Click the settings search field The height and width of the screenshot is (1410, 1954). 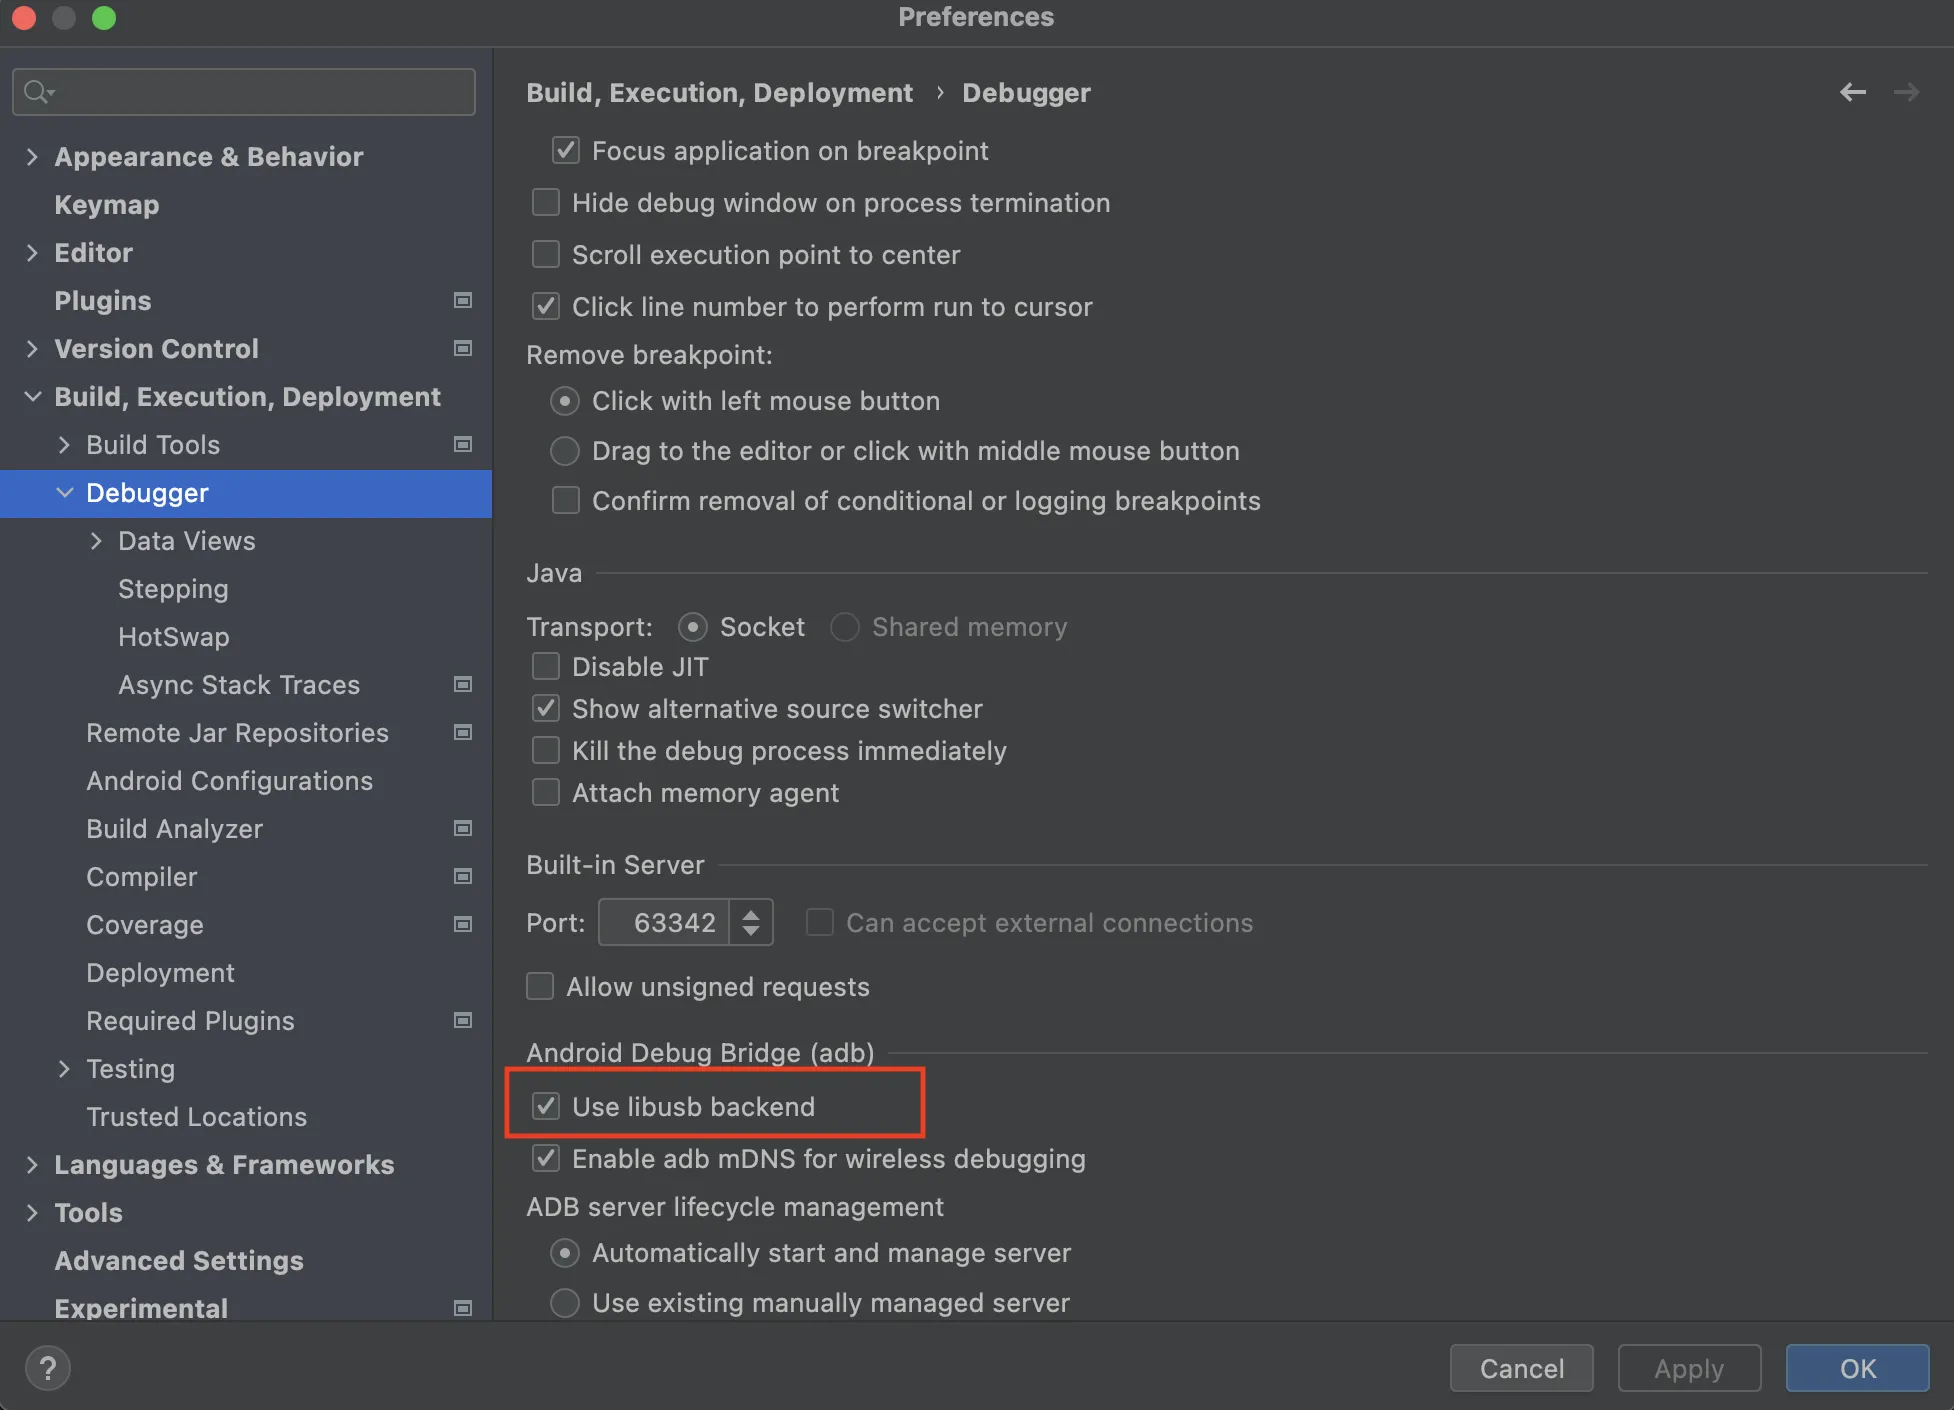point(260,92)
